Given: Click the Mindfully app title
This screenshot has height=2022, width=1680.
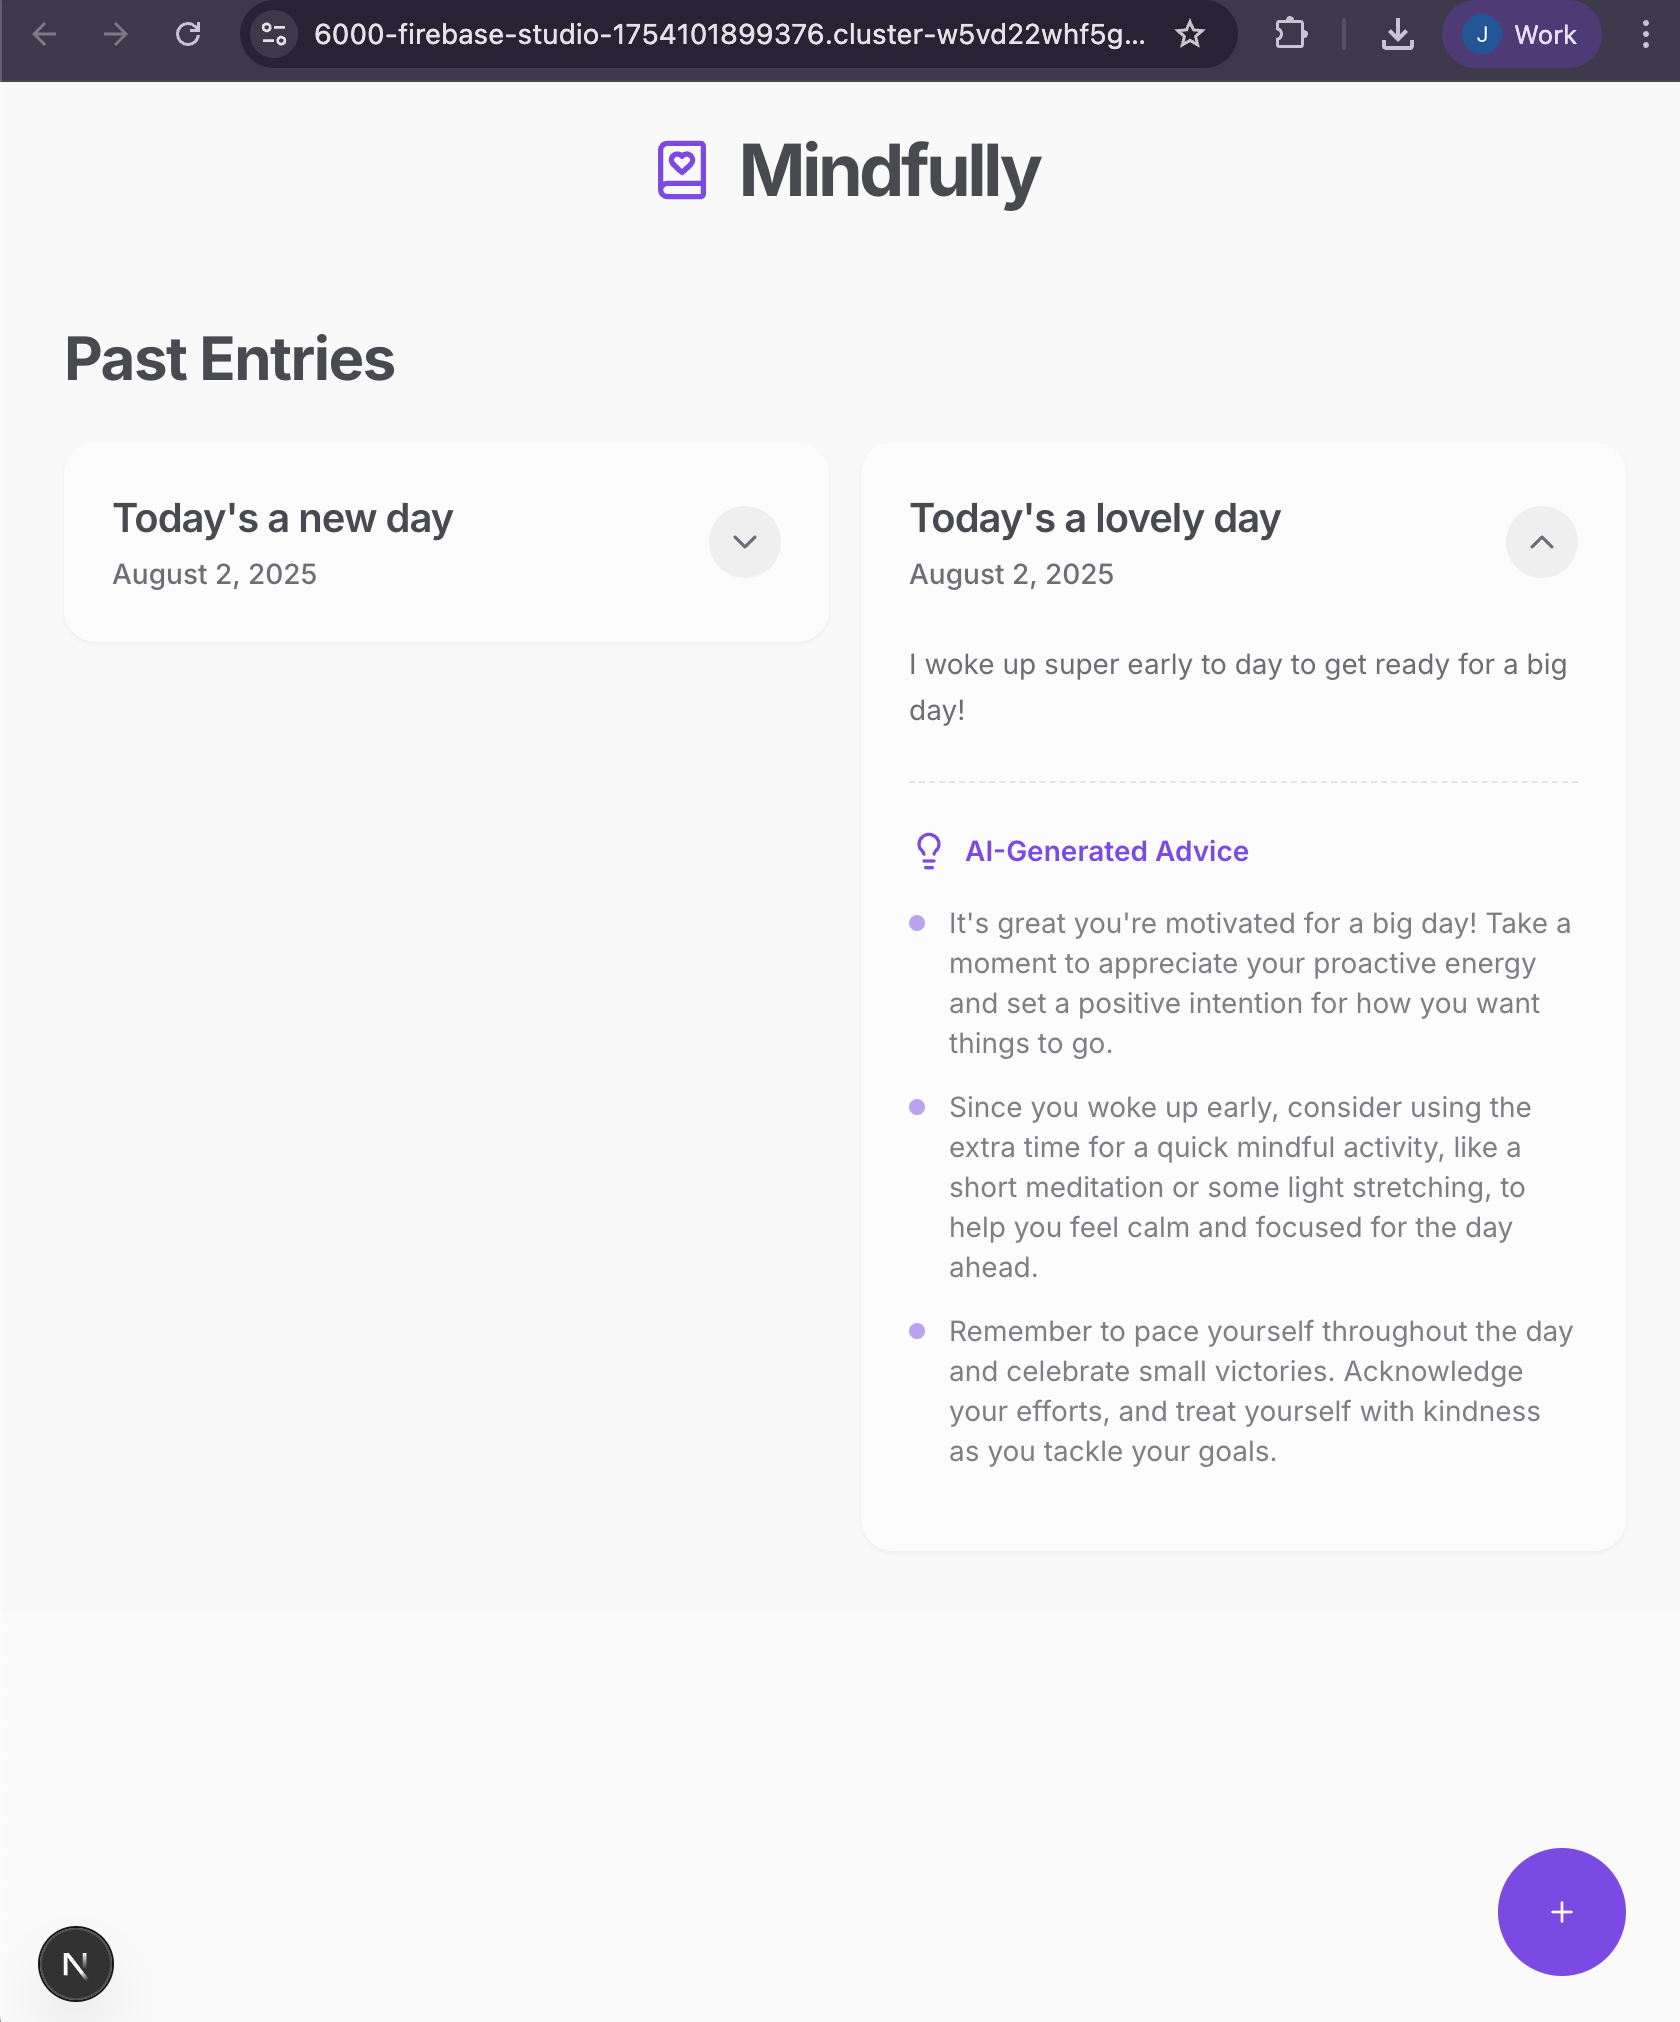Looking at the screenshot, I should (x=889, y=171).
